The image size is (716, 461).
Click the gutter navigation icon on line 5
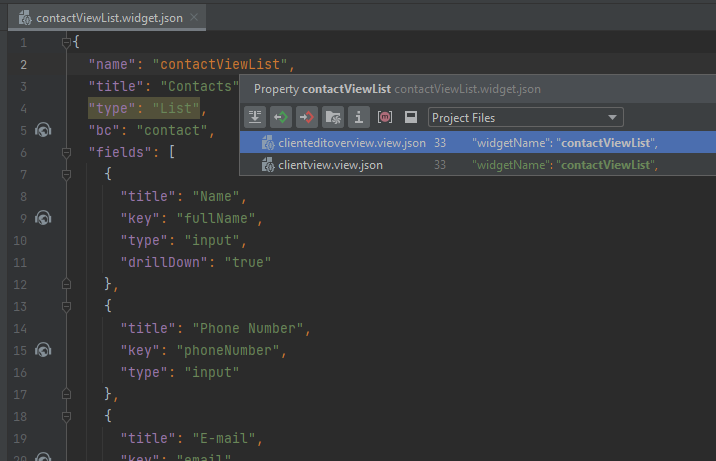[43, 131]
